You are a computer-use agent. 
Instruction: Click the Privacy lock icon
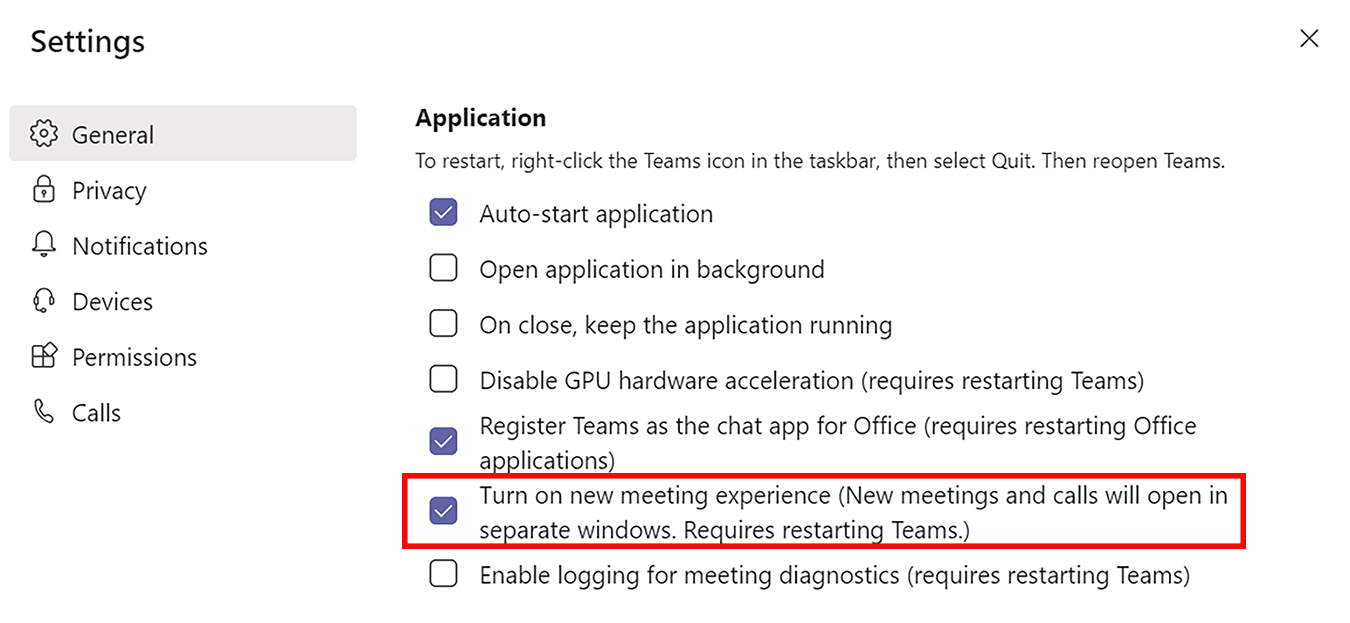pyautogui.click(x=44, y=190)
